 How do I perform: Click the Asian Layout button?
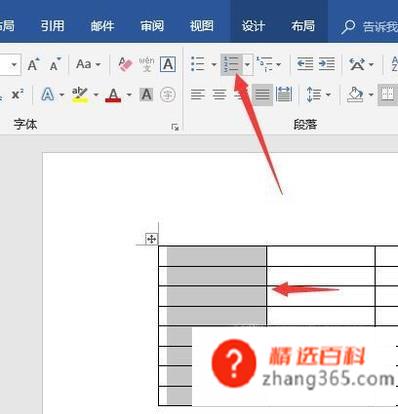(357, 64)
